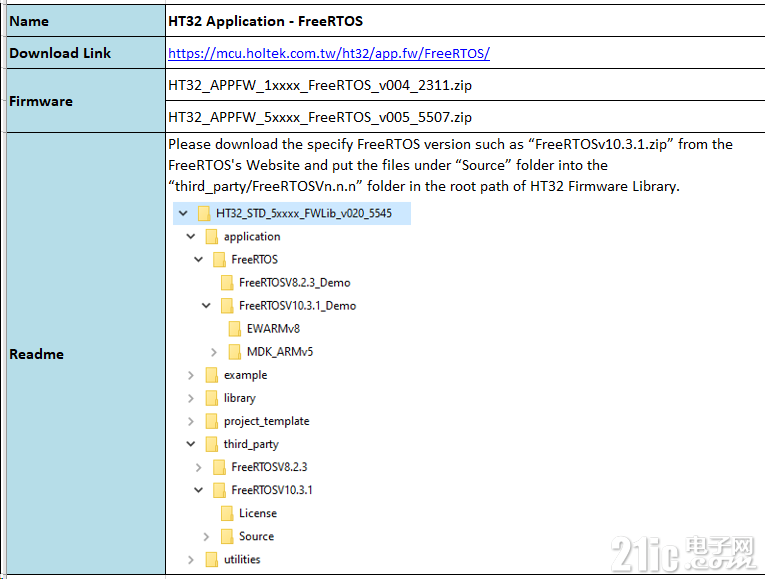Click the Source folder icon
765x579 pixels.
click(227, 537)
